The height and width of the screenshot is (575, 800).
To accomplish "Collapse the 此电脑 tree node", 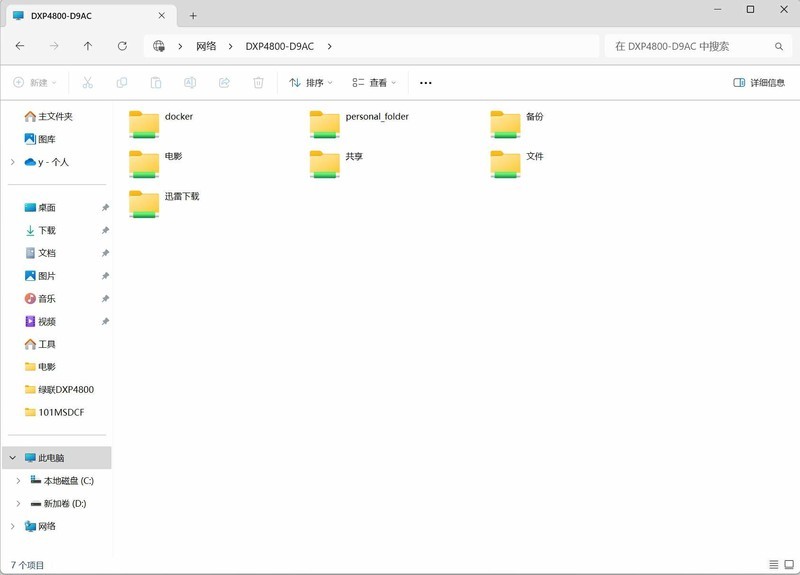I will coord(13,458).
